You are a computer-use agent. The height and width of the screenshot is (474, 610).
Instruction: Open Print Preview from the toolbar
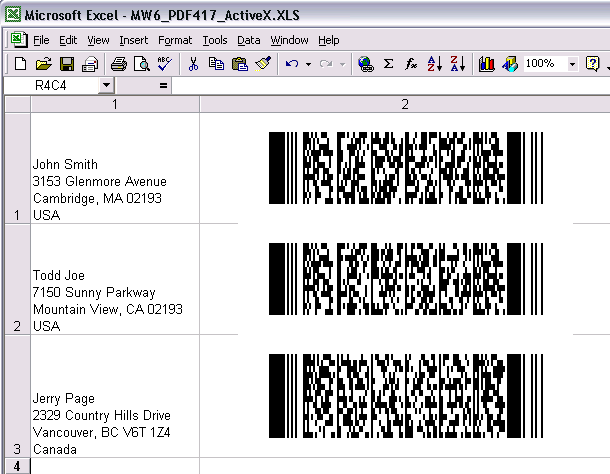[x=142, y=64]
